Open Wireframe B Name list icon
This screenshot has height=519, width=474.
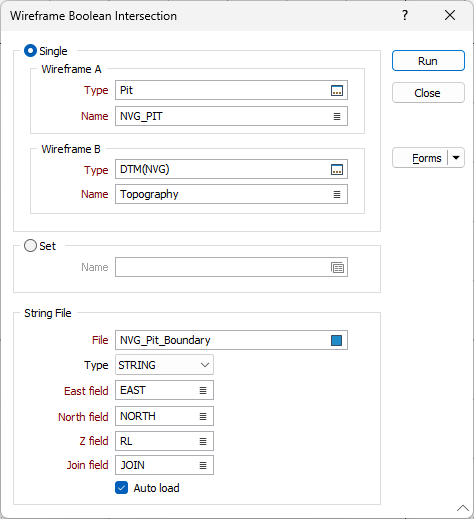coord(337,194)
